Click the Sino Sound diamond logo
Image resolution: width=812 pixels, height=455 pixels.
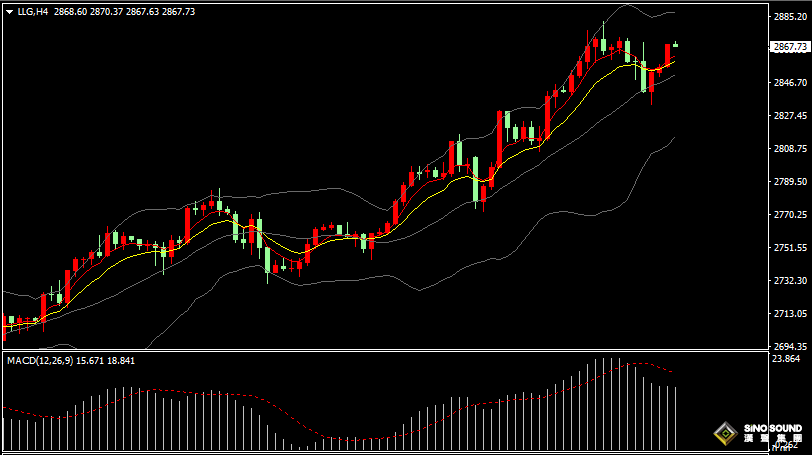tap(724, 434)
